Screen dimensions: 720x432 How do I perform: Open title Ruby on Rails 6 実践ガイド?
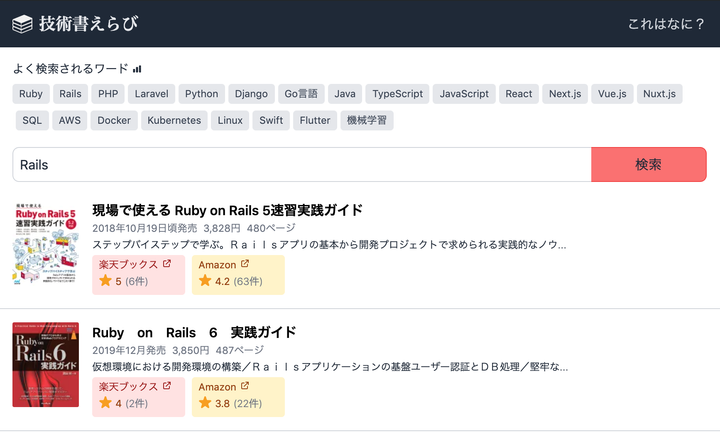[194, 332]
